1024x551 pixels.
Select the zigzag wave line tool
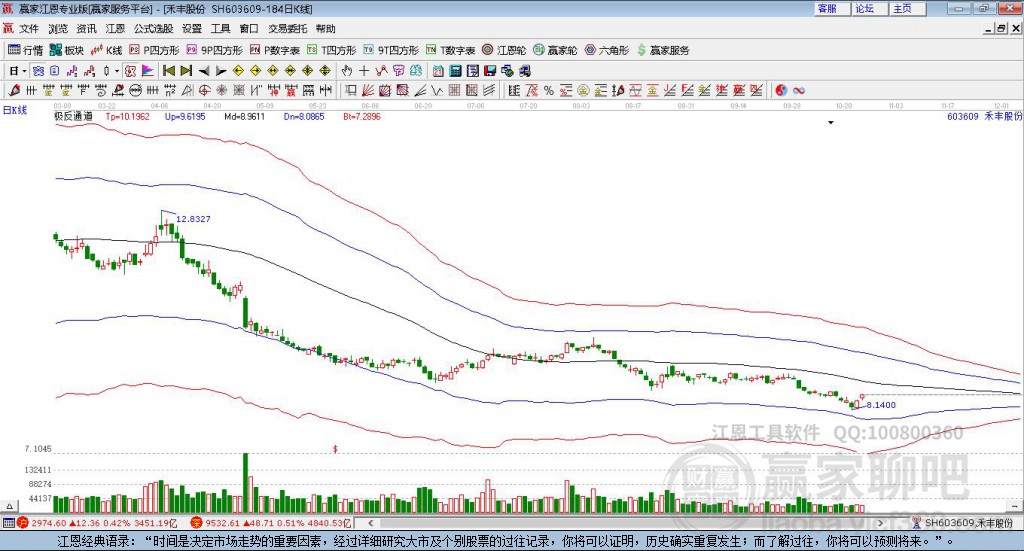point(437,90)
